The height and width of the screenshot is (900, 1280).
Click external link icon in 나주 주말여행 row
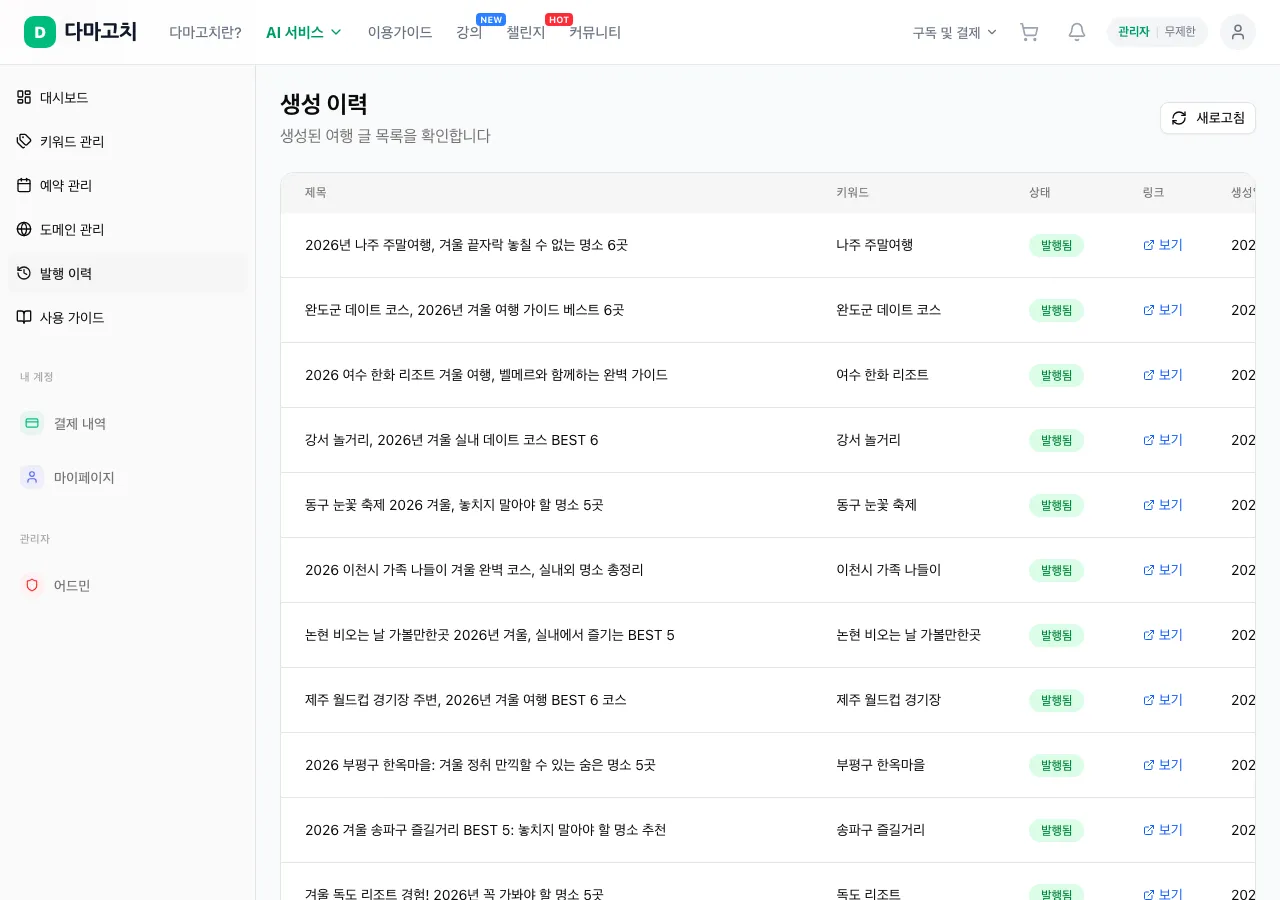(x=1149, y=245)
